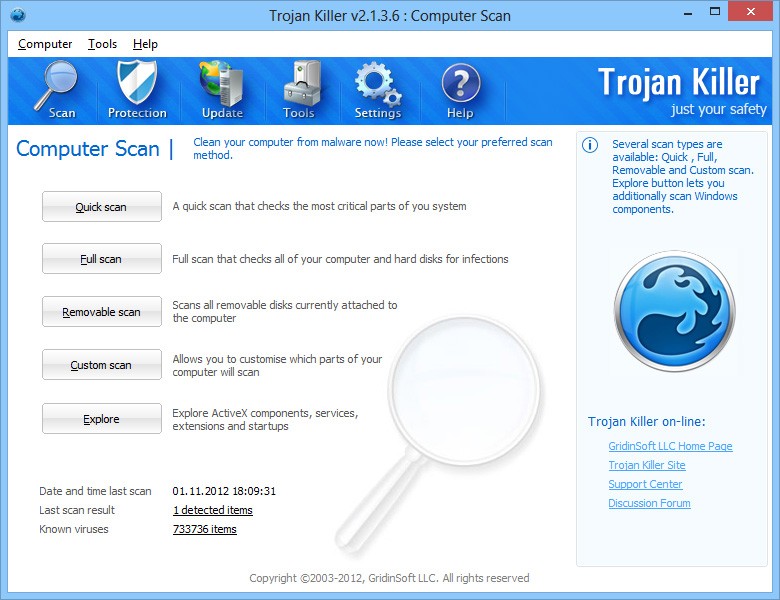The height and width of the screenshot is (600, 780).
Task: Click the Trojan Killer title bar app icon
Action: [x=18, y=15]
